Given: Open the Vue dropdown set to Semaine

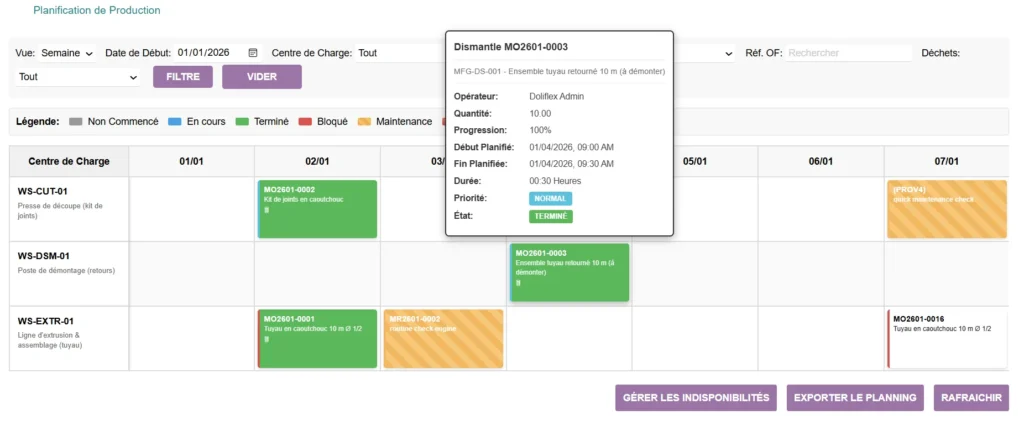Looking at the screenshot, I should [x=67, y=53].
